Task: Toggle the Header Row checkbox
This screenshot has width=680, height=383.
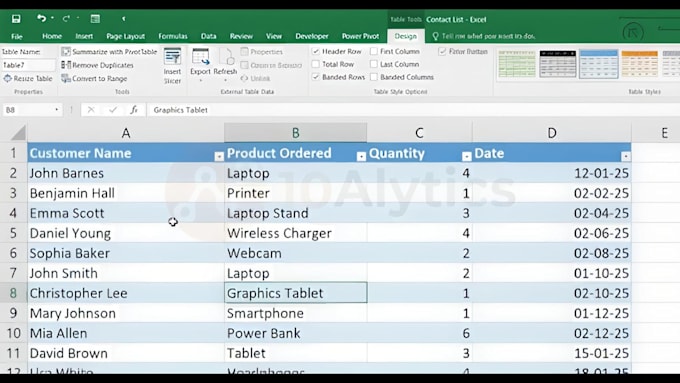Action: point(316,51)
